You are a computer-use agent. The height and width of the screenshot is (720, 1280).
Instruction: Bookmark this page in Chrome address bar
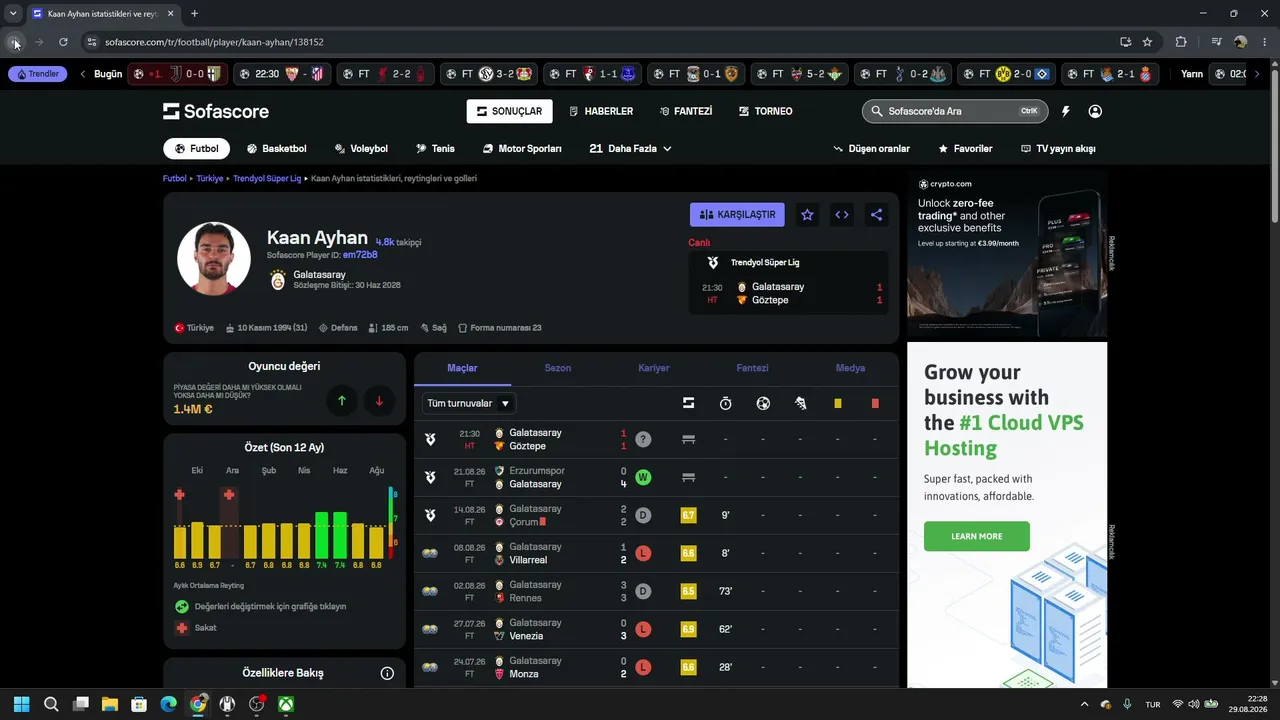(1147, 42)
